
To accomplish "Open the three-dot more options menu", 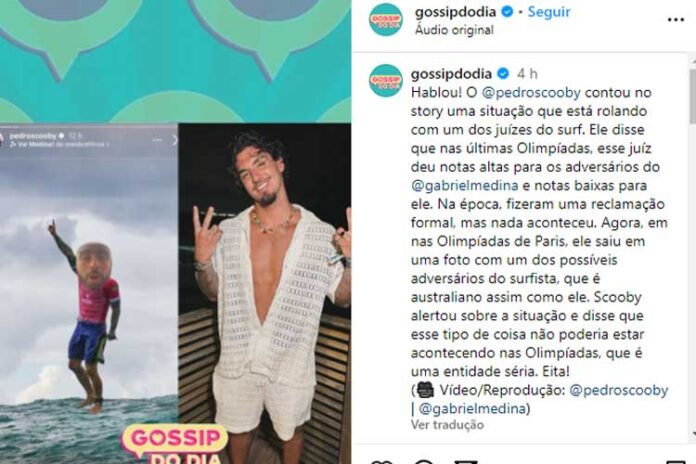I will click(676, 20).
